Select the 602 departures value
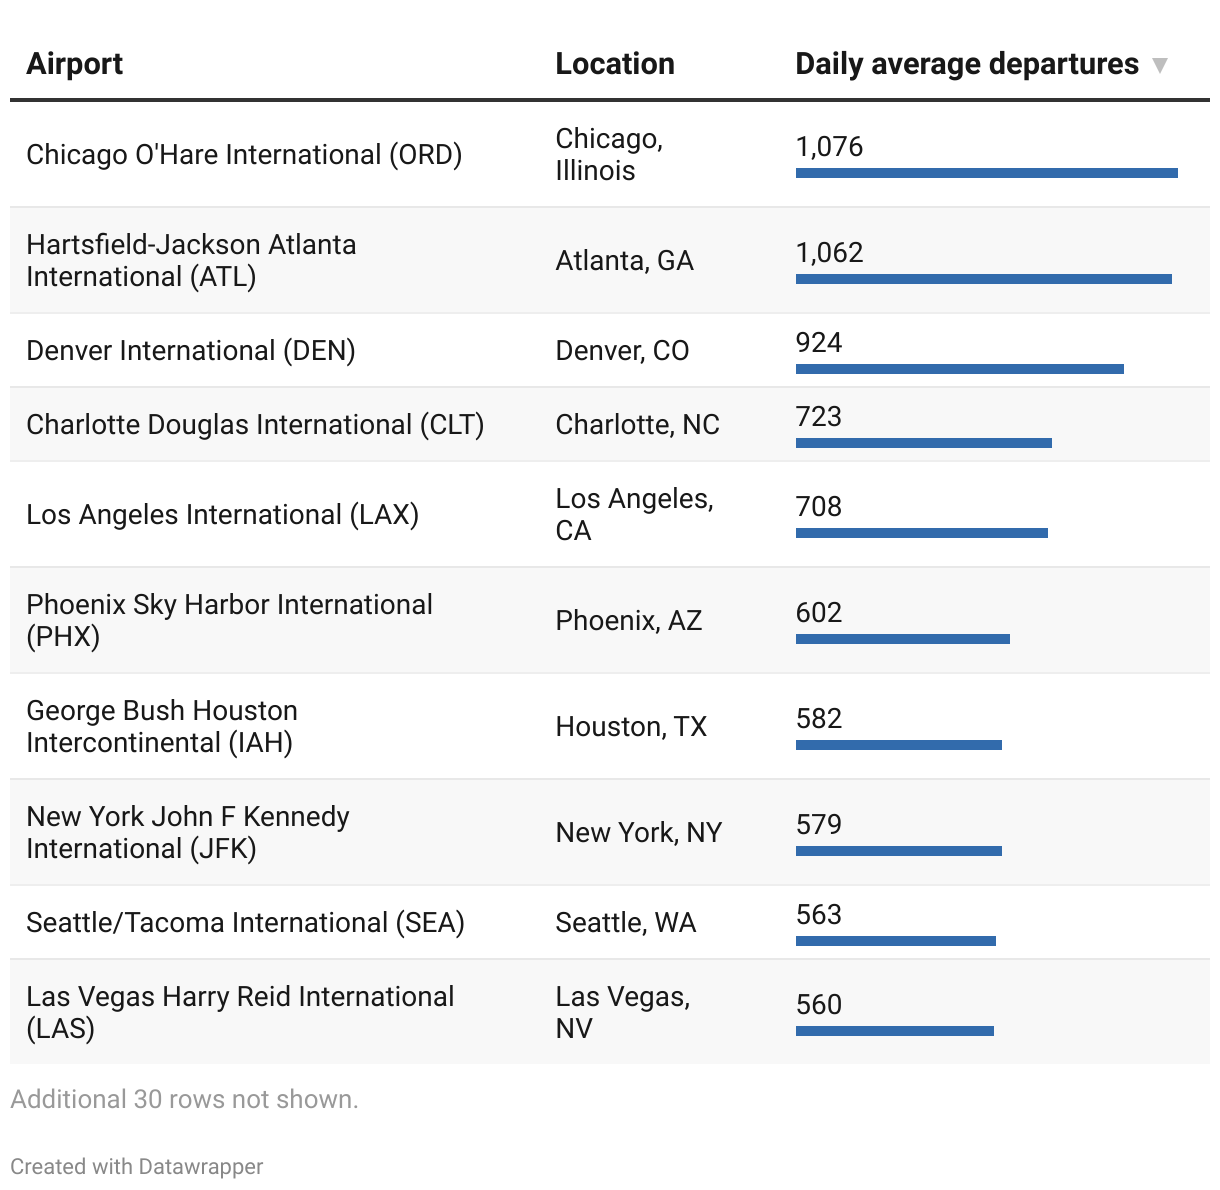The height and width of the screenshot is (1190, 1220). [x=819, y=613]
